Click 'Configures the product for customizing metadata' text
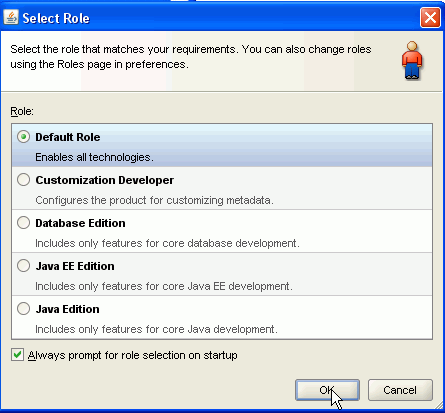Screen dimensions: 445x413 [x=154, y=200]
